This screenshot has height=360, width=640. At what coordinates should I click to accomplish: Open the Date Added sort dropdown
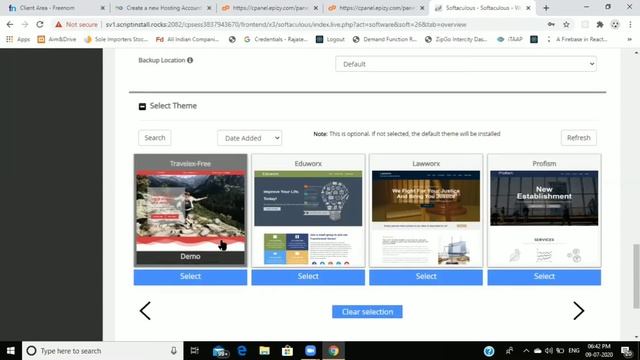[x=249, y=138]
